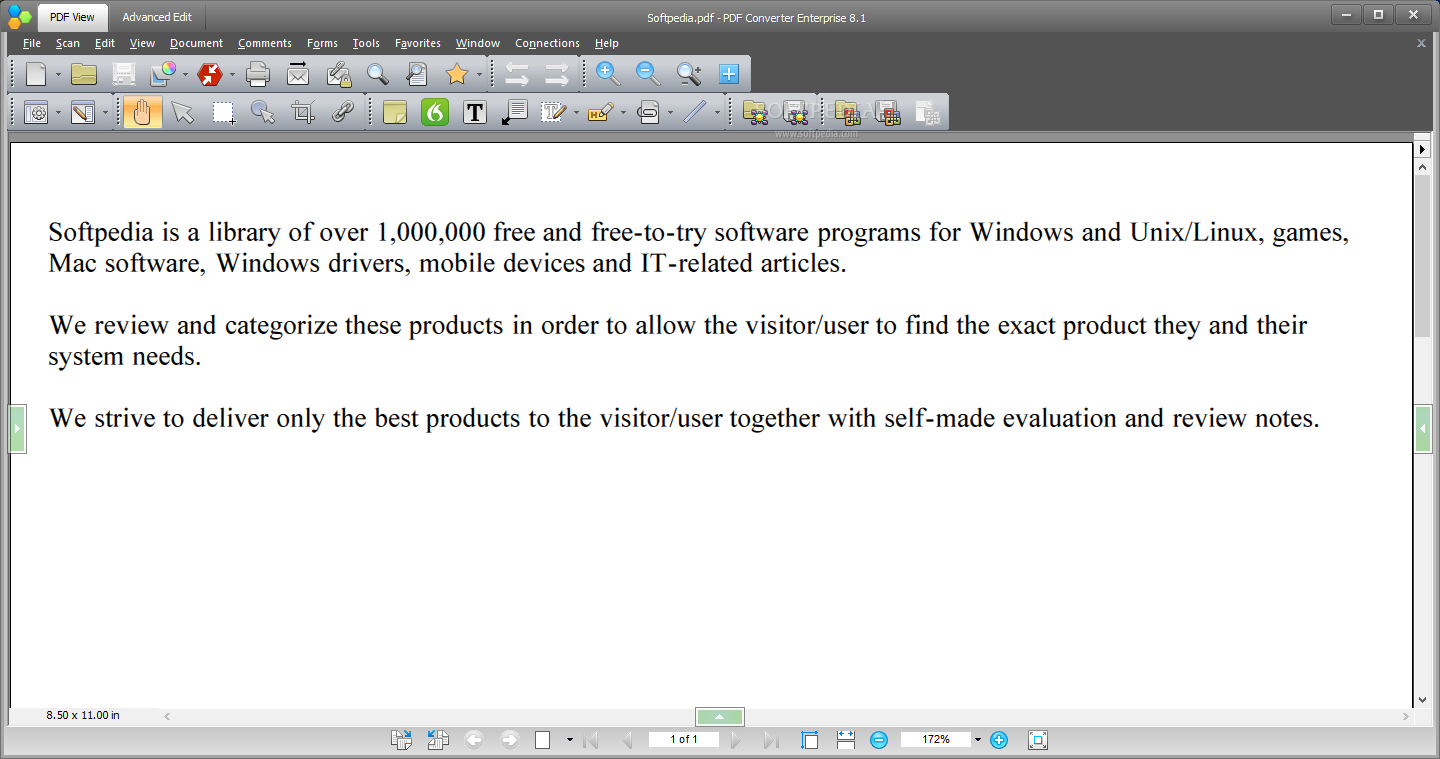Expand the Highlight tool dropdown arrow
The image size is (1440, 759).
(x=623, y=113)
